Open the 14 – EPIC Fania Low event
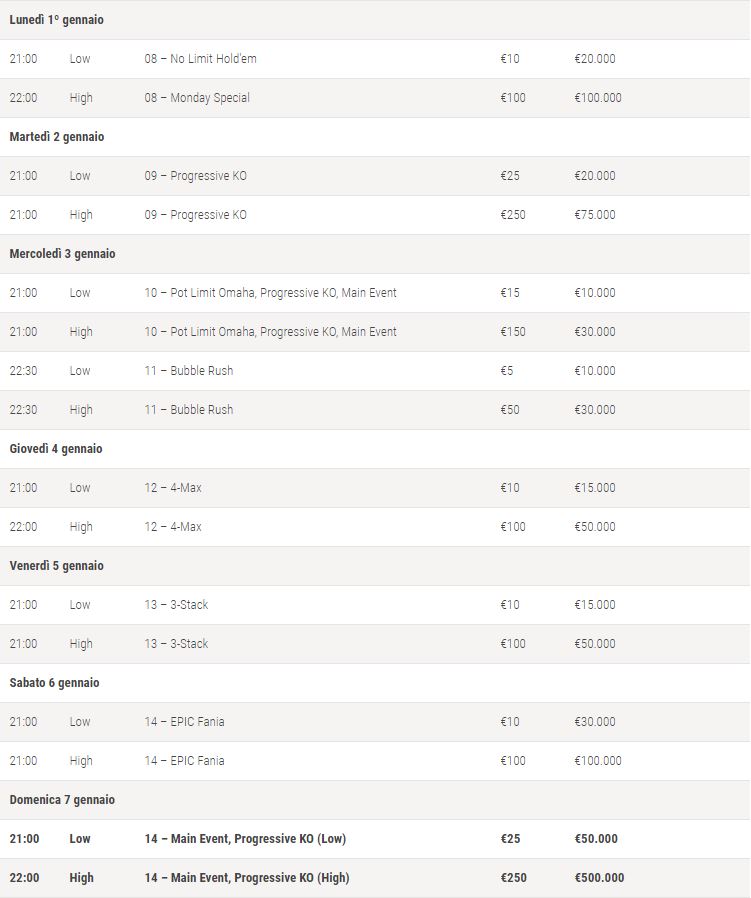 (375, 722)
